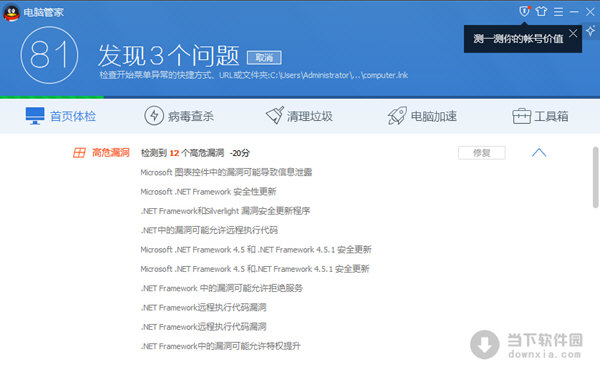Click the monitor icon of 首页体检

pos(35,116)
